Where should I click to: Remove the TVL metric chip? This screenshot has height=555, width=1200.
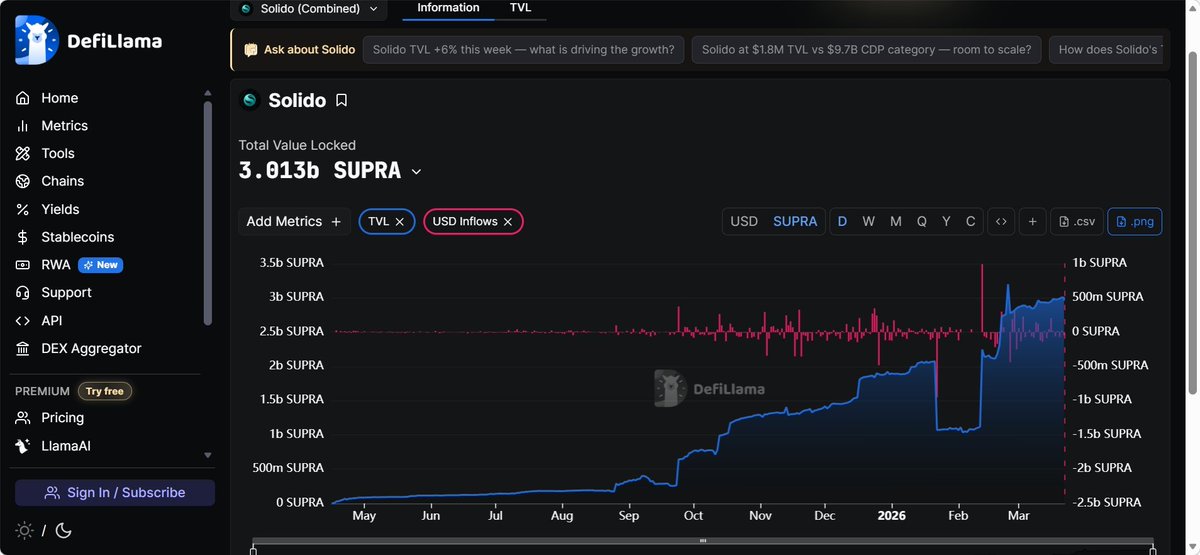[x=399, y=222]
